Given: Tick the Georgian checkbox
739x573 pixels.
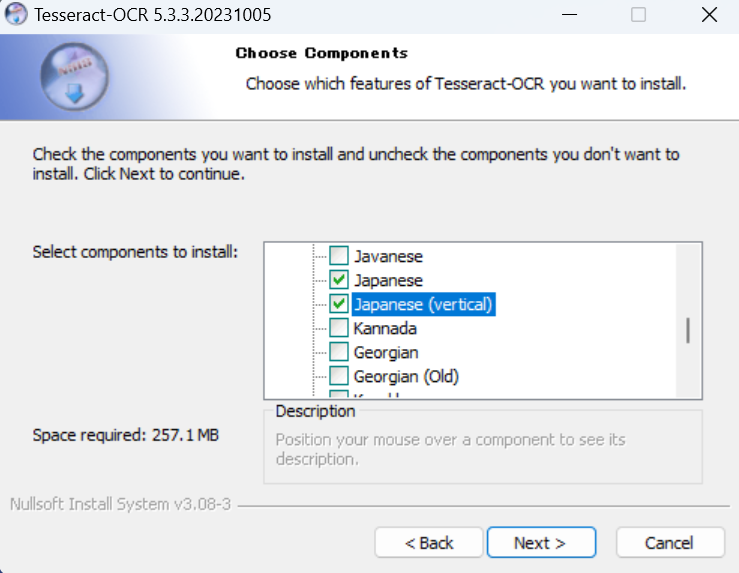Looking at the screenshot, I should pos(339,352).
